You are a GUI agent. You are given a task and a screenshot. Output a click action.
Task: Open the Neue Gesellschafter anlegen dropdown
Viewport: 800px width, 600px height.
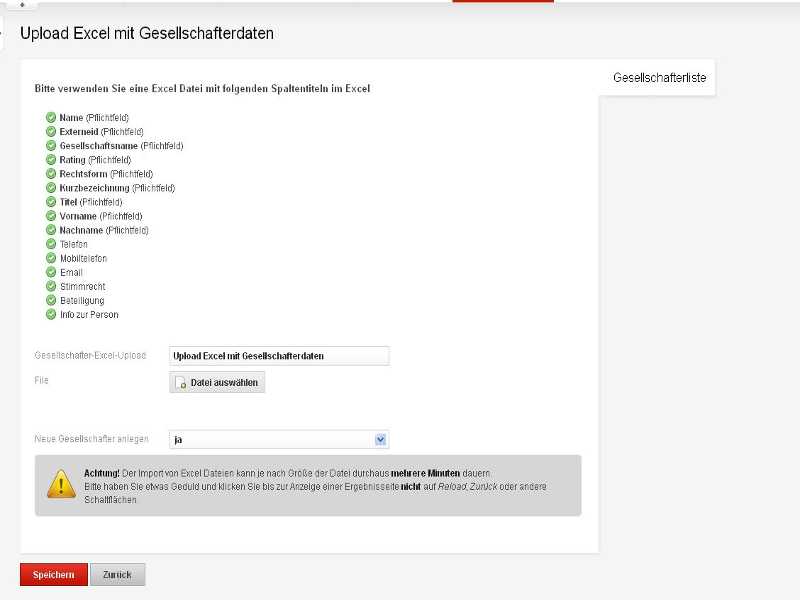point(279,439)
